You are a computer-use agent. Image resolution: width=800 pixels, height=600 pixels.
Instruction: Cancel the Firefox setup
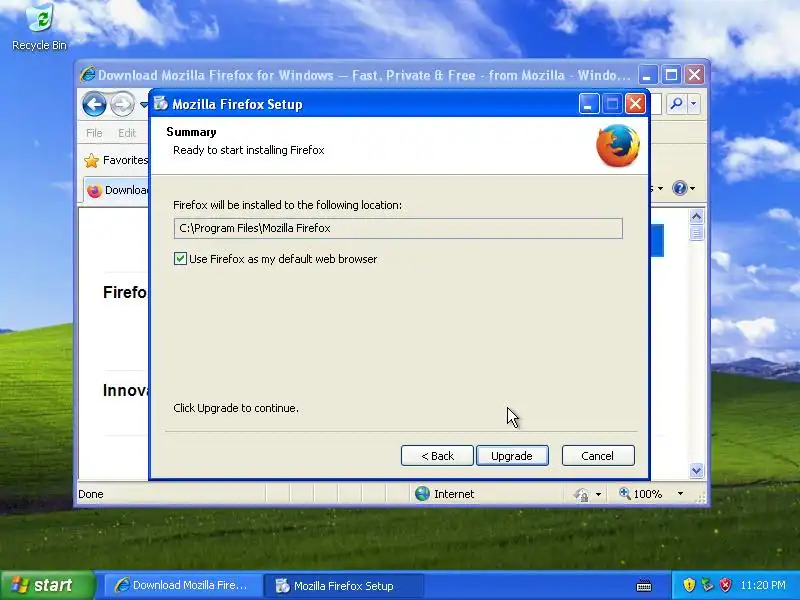(598, 456)
